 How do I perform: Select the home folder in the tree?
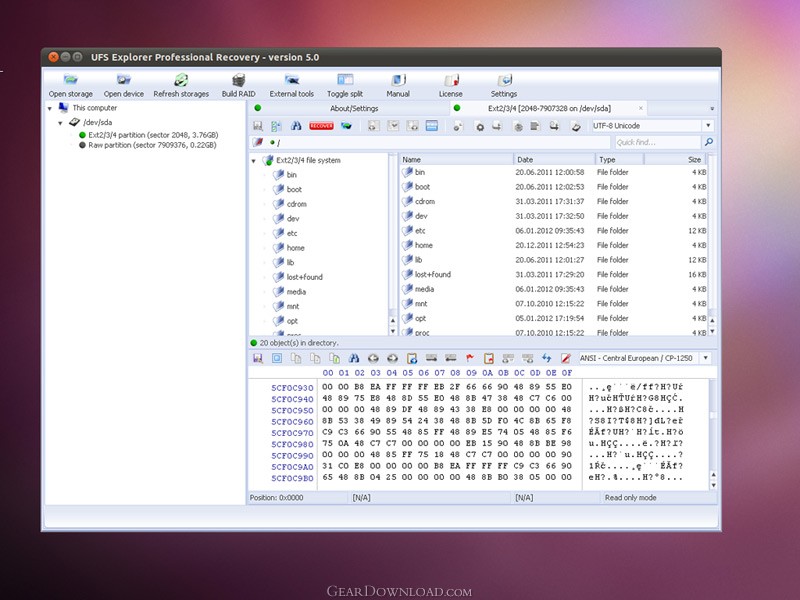point(295,248)
